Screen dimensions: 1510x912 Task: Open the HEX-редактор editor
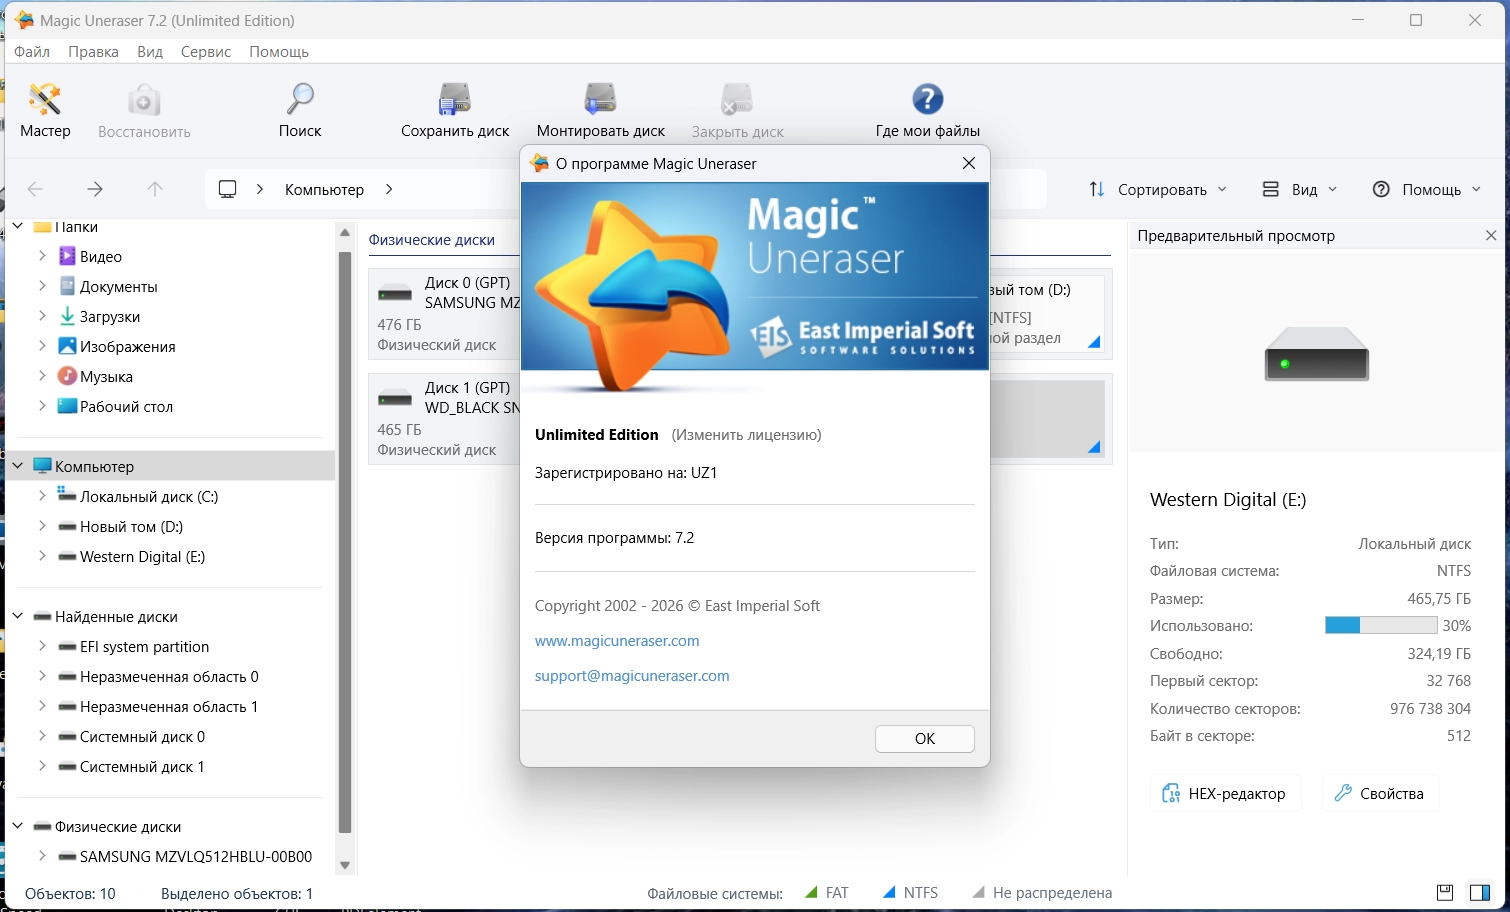coord(1225,794)
